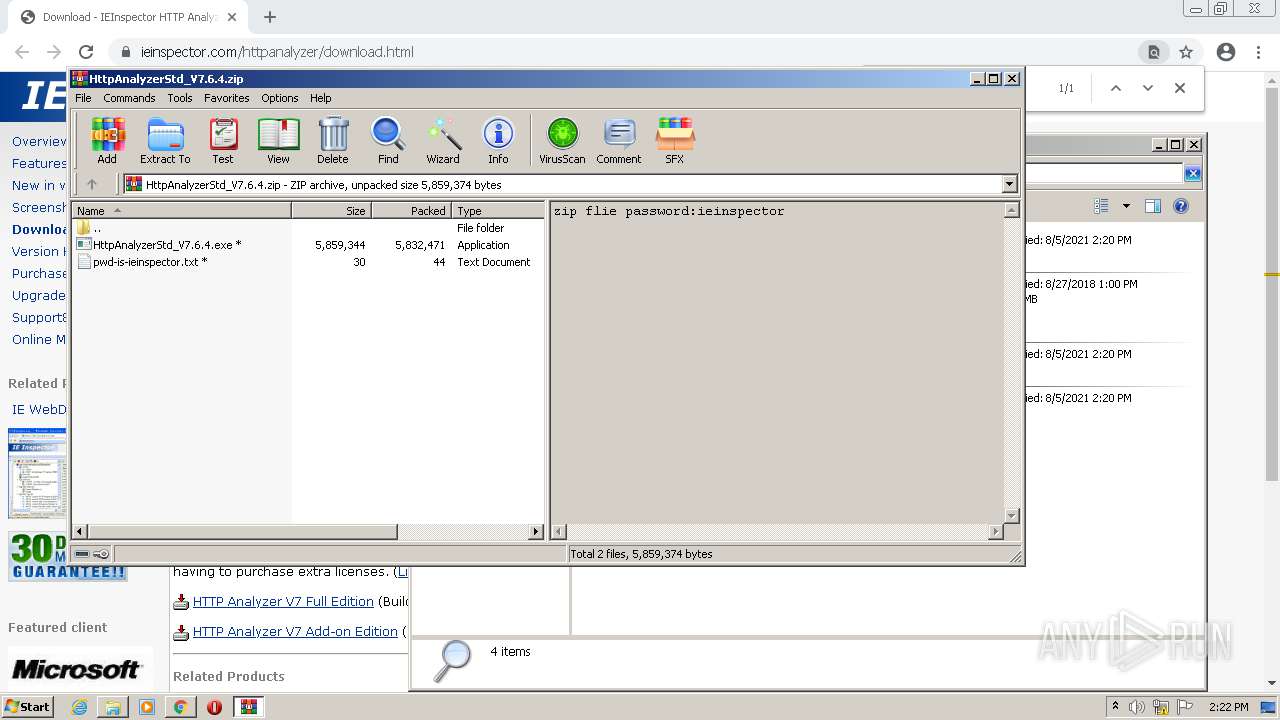Open the Commands menu

click(129, 98)
